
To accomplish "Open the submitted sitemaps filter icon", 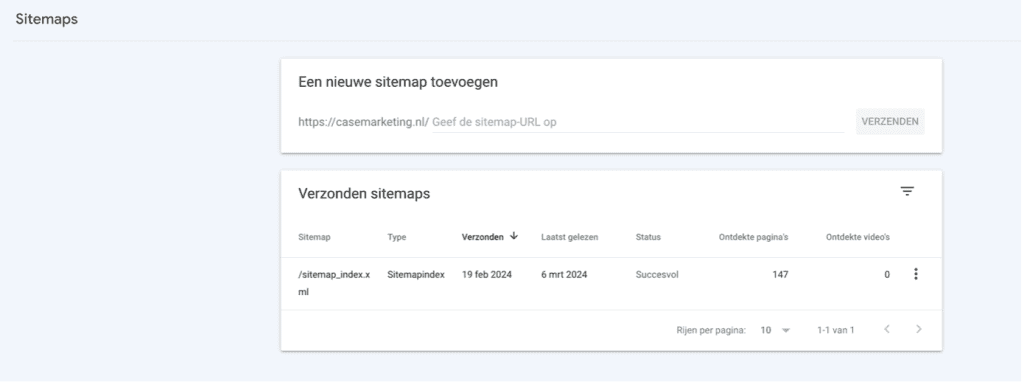I will pos(907,191).
